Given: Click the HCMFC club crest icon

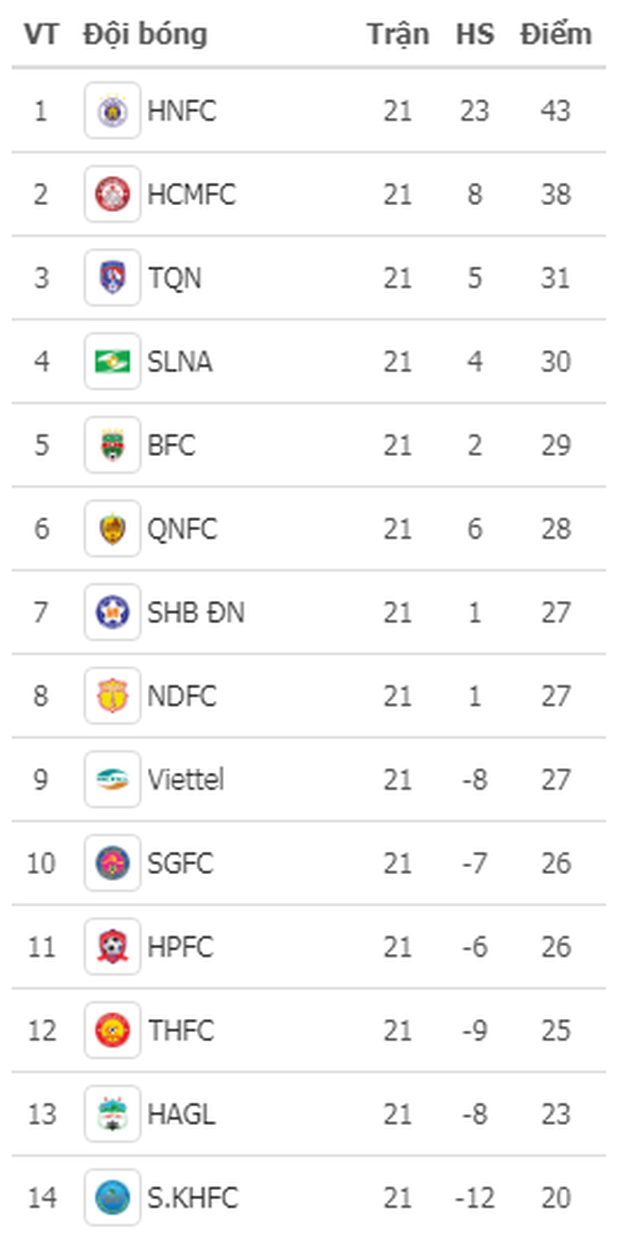Looking at the screenshot, I should [112, 194].
